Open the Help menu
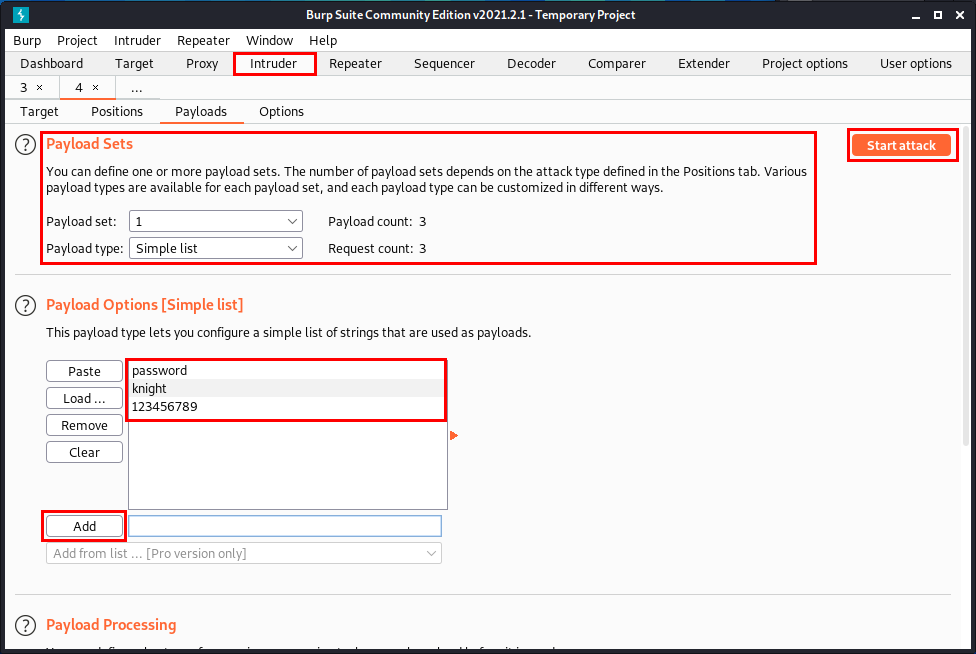Viewport: 976px width, 654px height. pyautogui.click(x=323, y=40)
